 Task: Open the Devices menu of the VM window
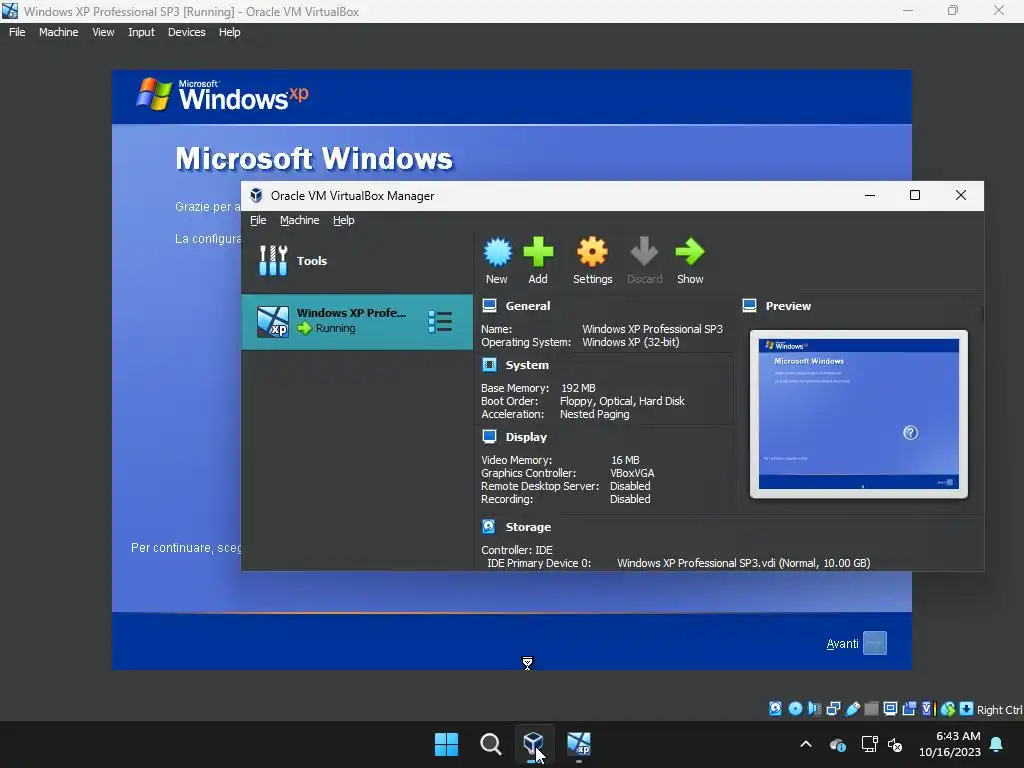coord(187,32)
